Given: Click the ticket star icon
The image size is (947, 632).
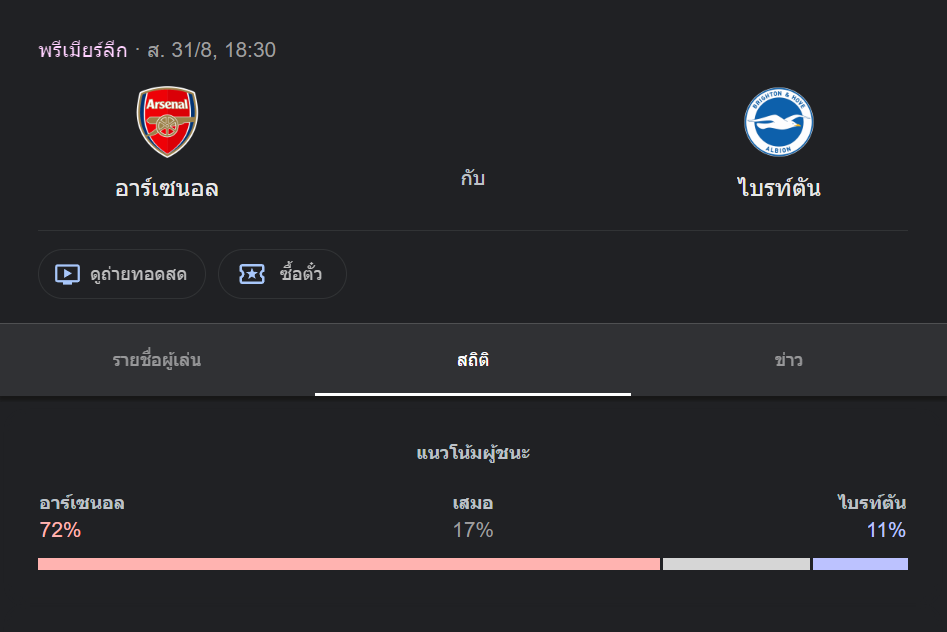Looking at the screenshot, I should (x=252, y=274).
